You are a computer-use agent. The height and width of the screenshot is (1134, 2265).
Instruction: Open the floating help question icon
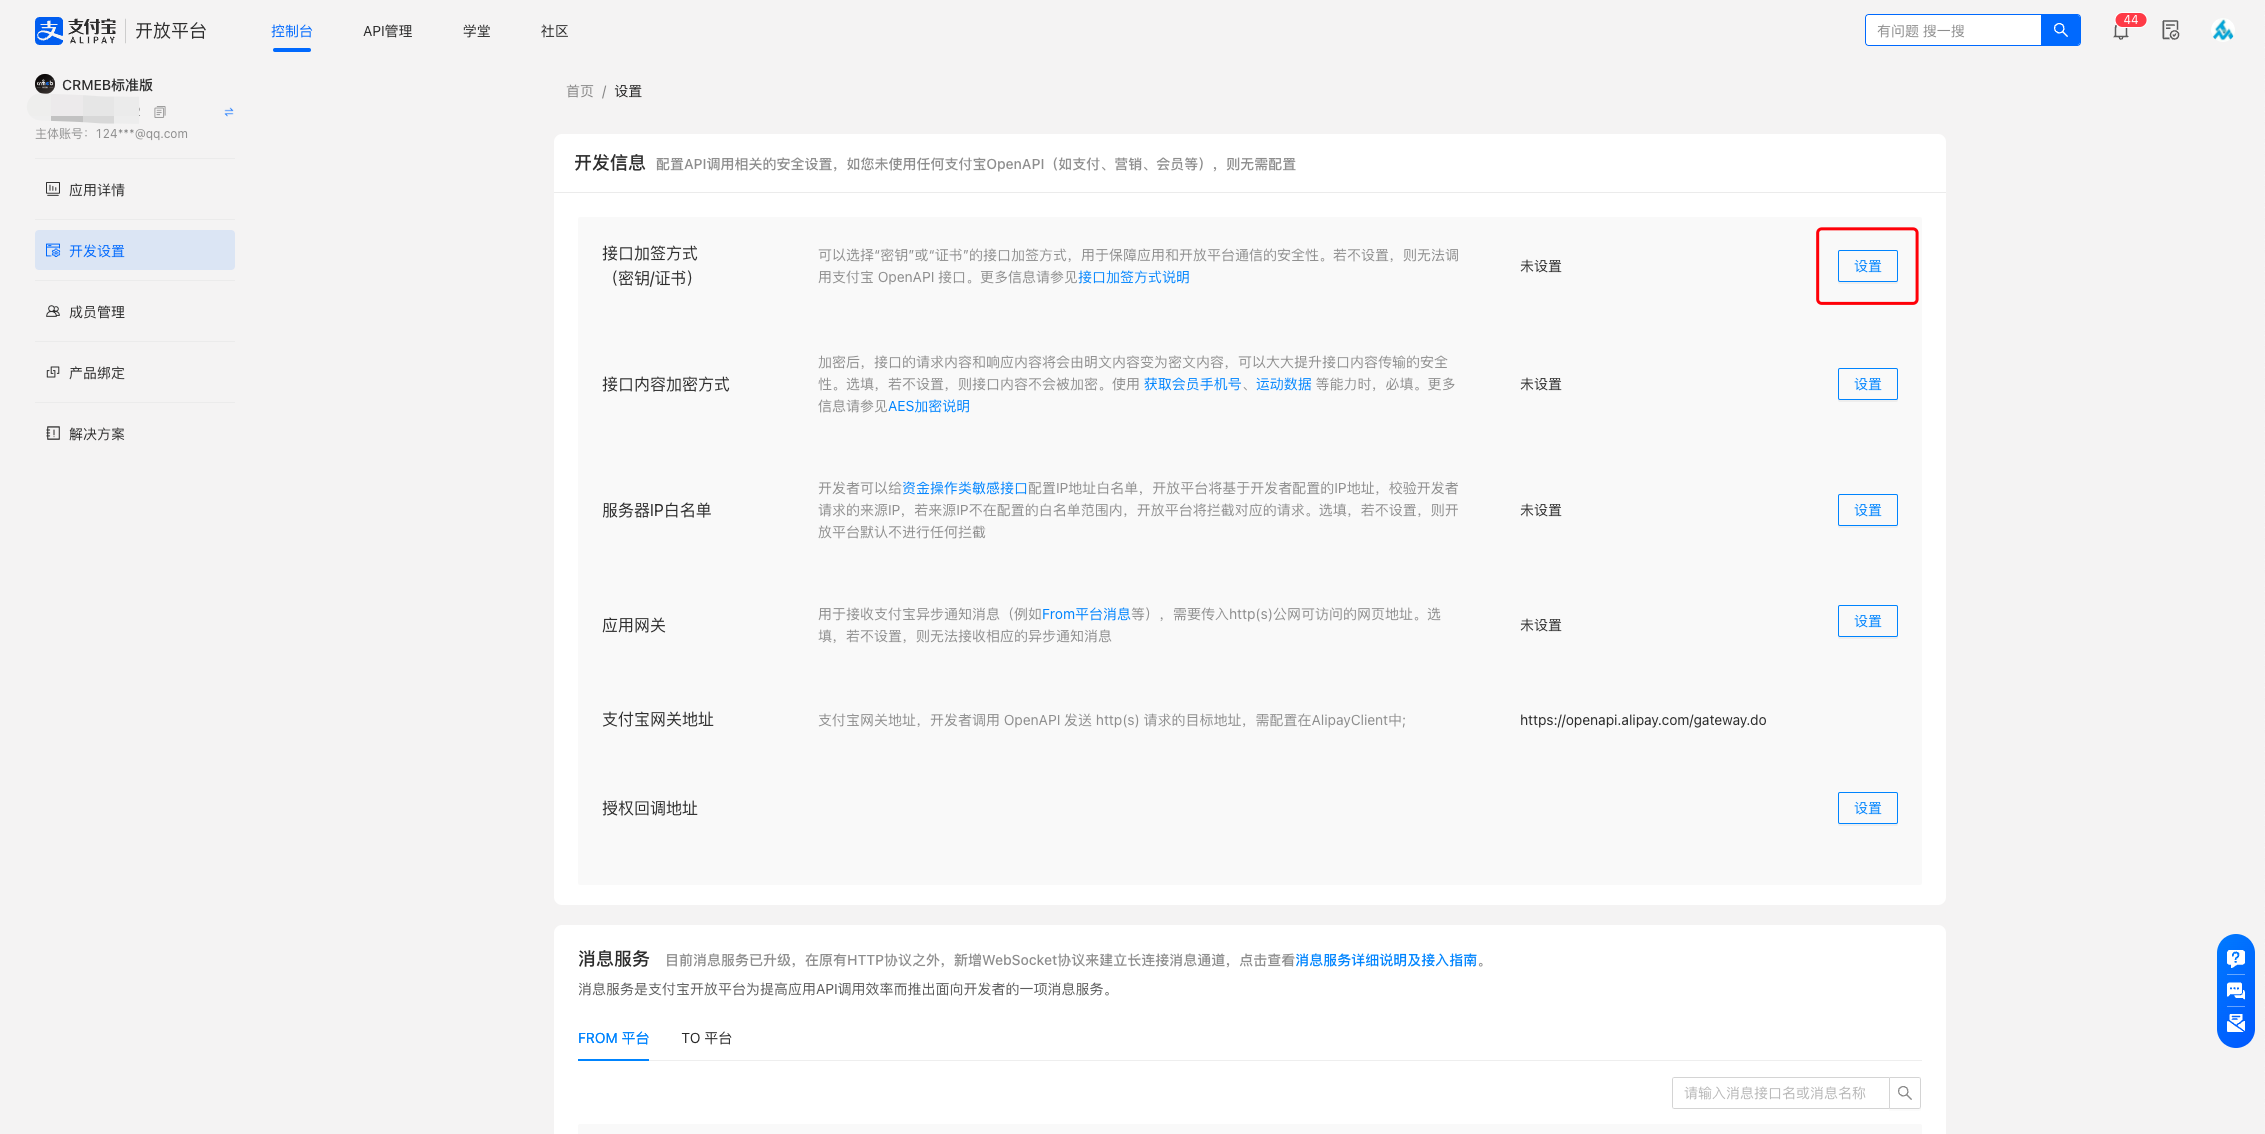pos(2236,958)
